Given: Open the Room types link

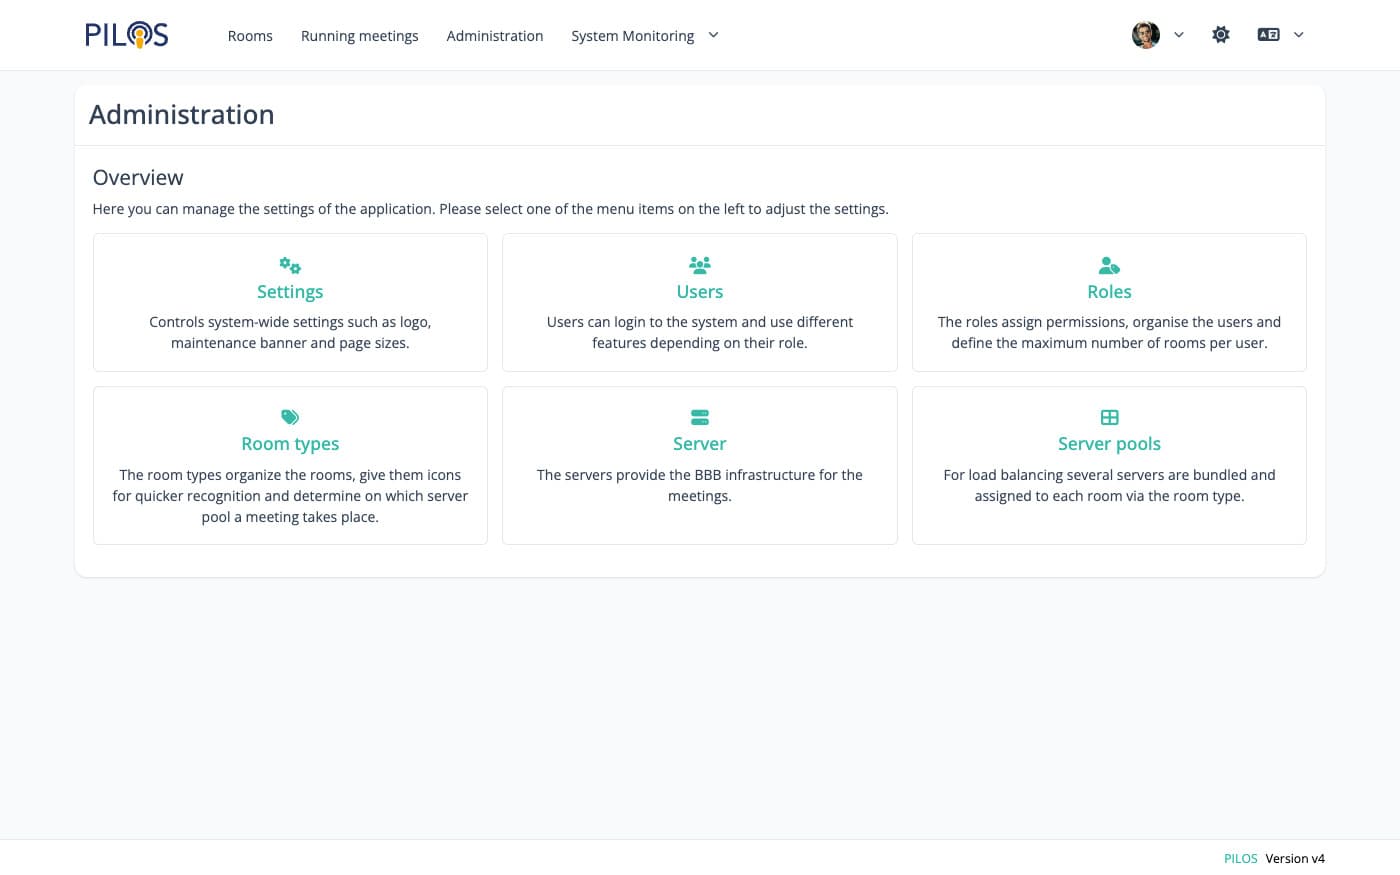Looking at the screenshot, I should click(290, 444).
